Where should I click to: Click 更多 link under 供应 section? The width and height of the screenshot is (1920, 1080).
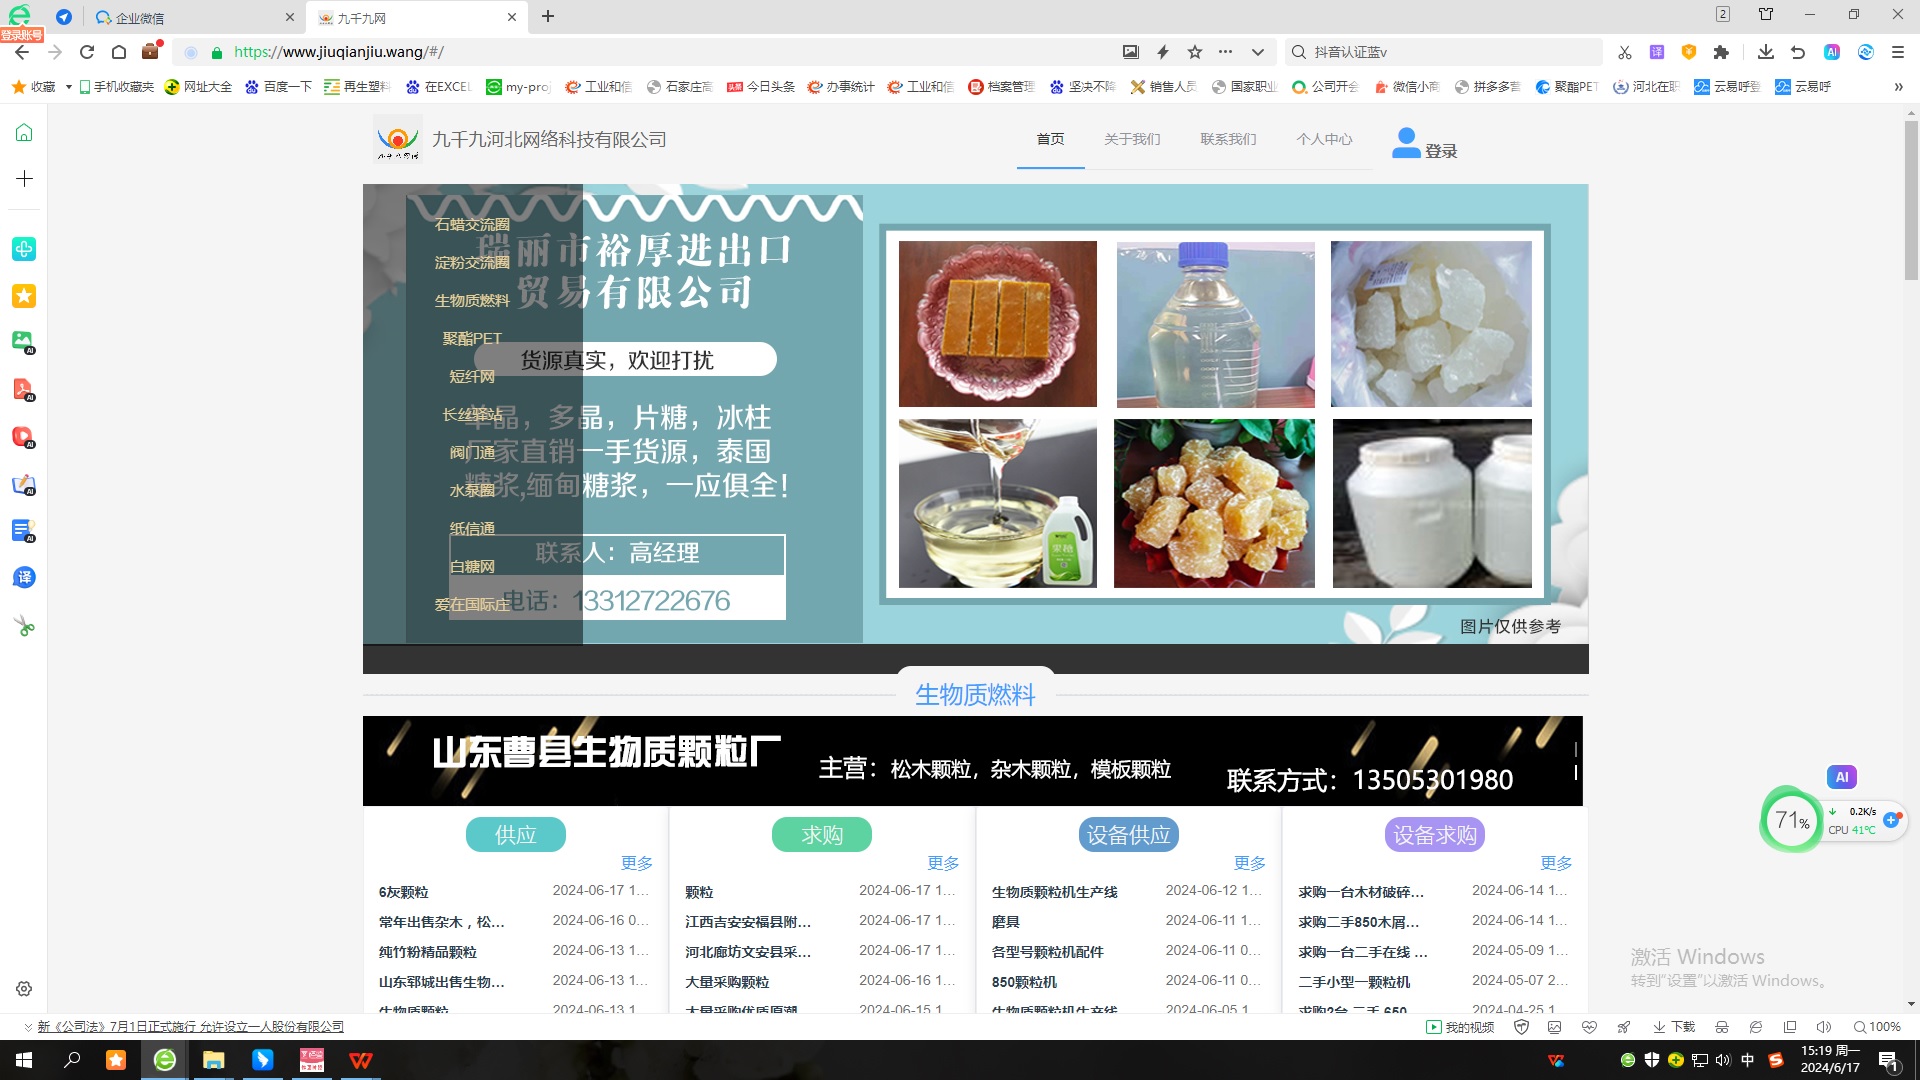point(636,863)
